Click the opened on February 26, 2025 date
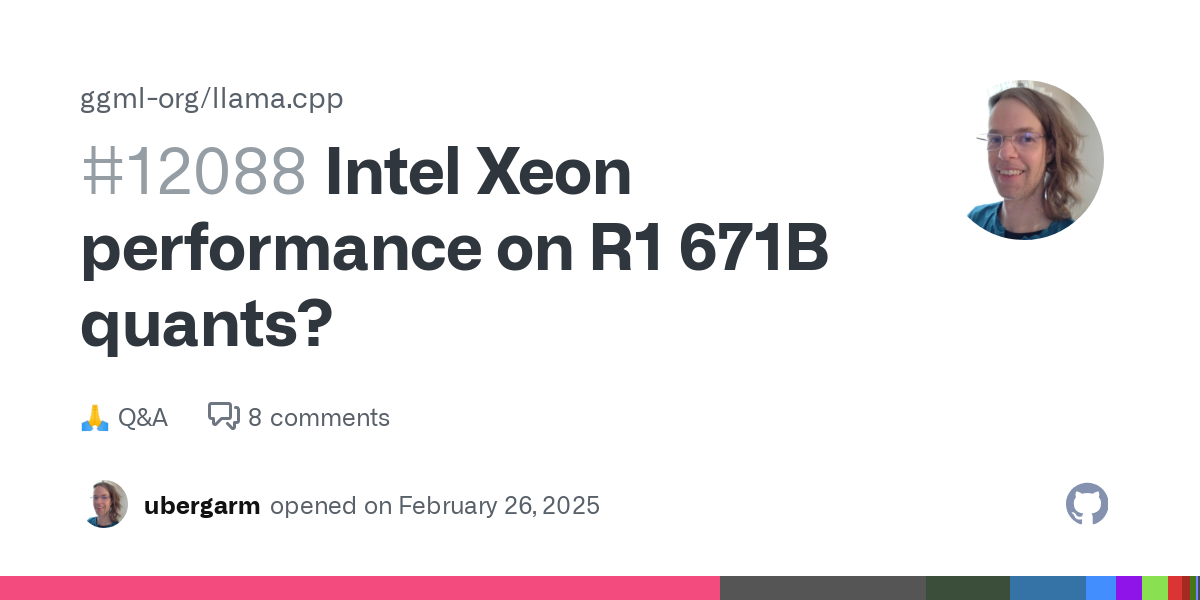 [435, 506]
